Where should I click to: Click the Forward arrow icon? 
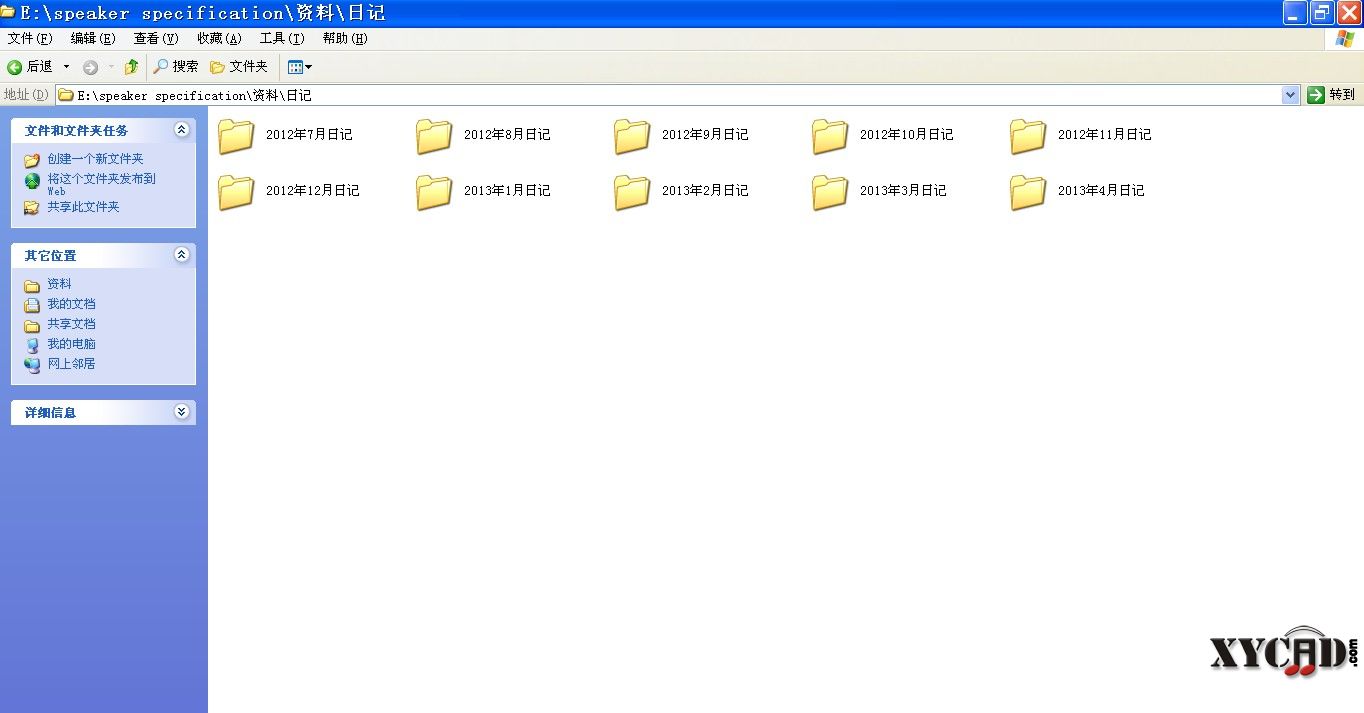[90, 67]
